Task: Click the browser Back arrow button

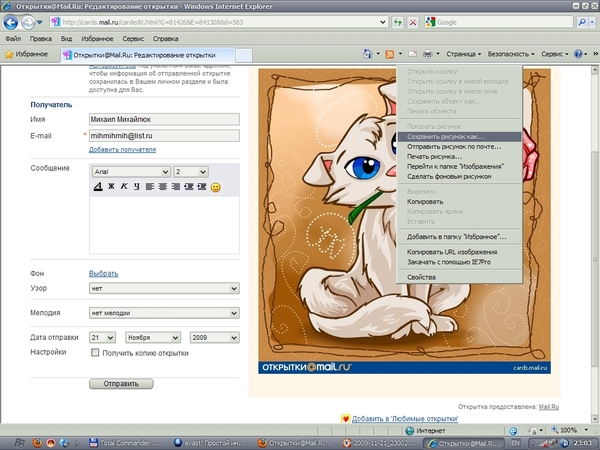Action: coord(10,23)
